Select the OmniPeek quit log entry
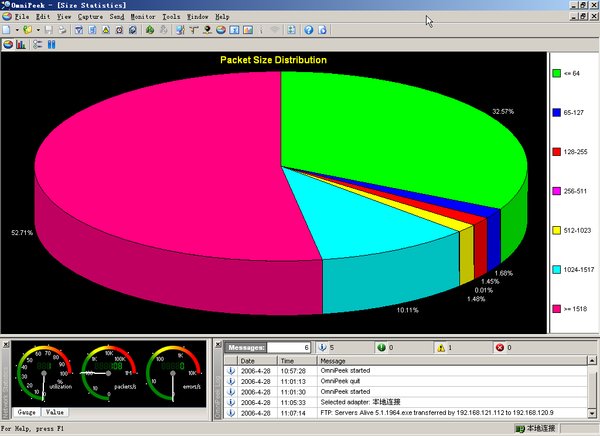The height and width of the screenshot is (436, 600). point(406,381)
